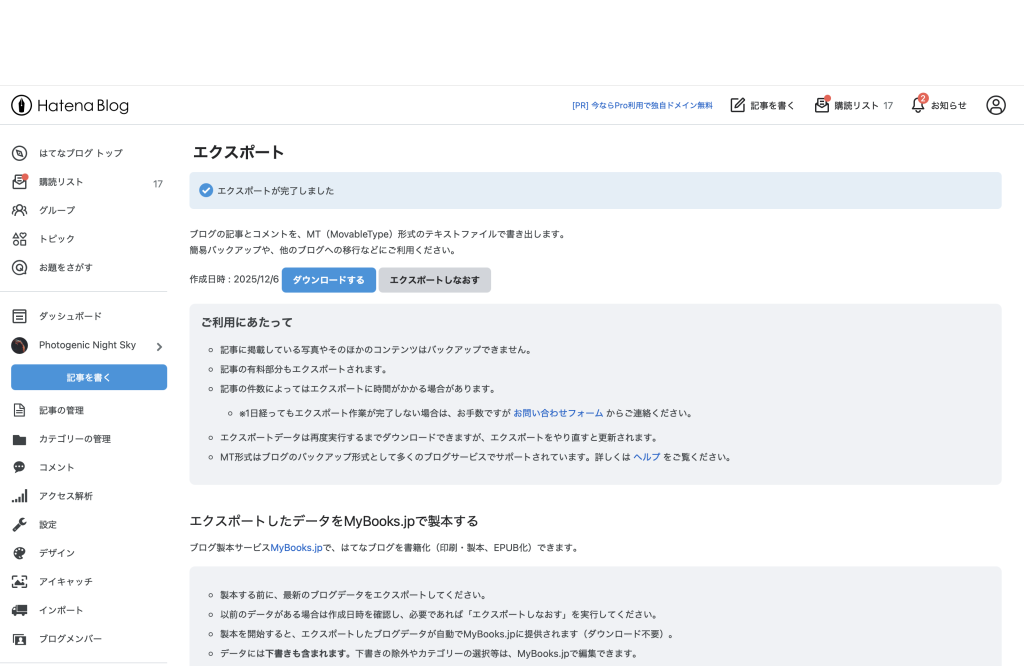Click the 設定 wrench icon in sidebar
Image resolution: width=1024 pixels, height=666 pixels.
19,524
